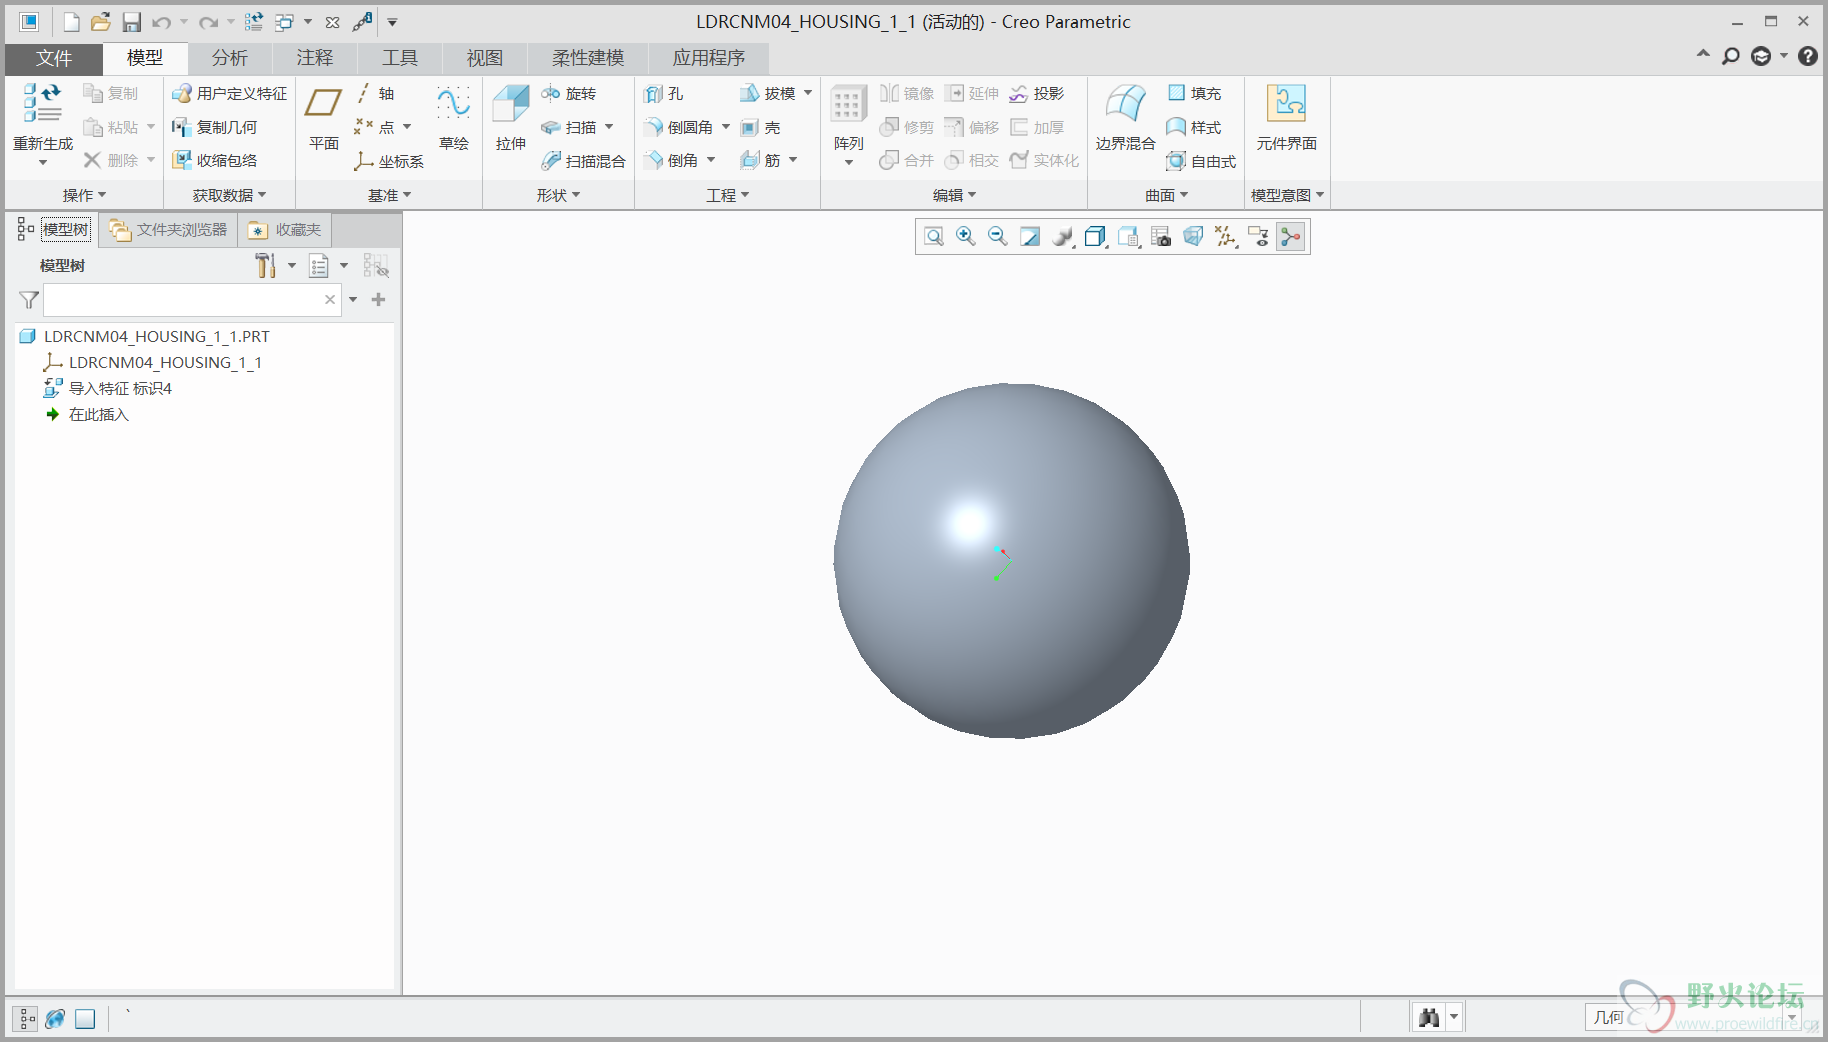Open datum display filters icon

1226,237
